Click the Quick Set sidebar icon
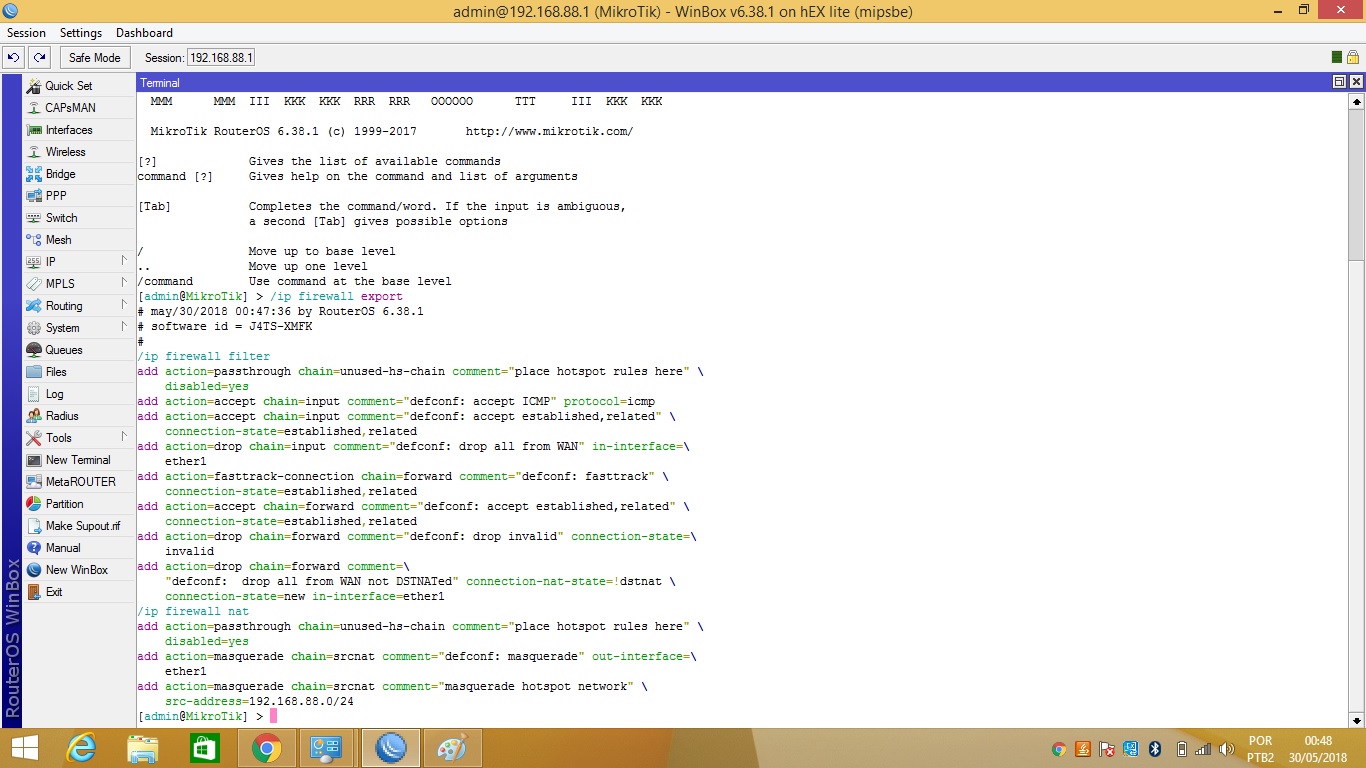1366x768 pixels. click(34, 86)
